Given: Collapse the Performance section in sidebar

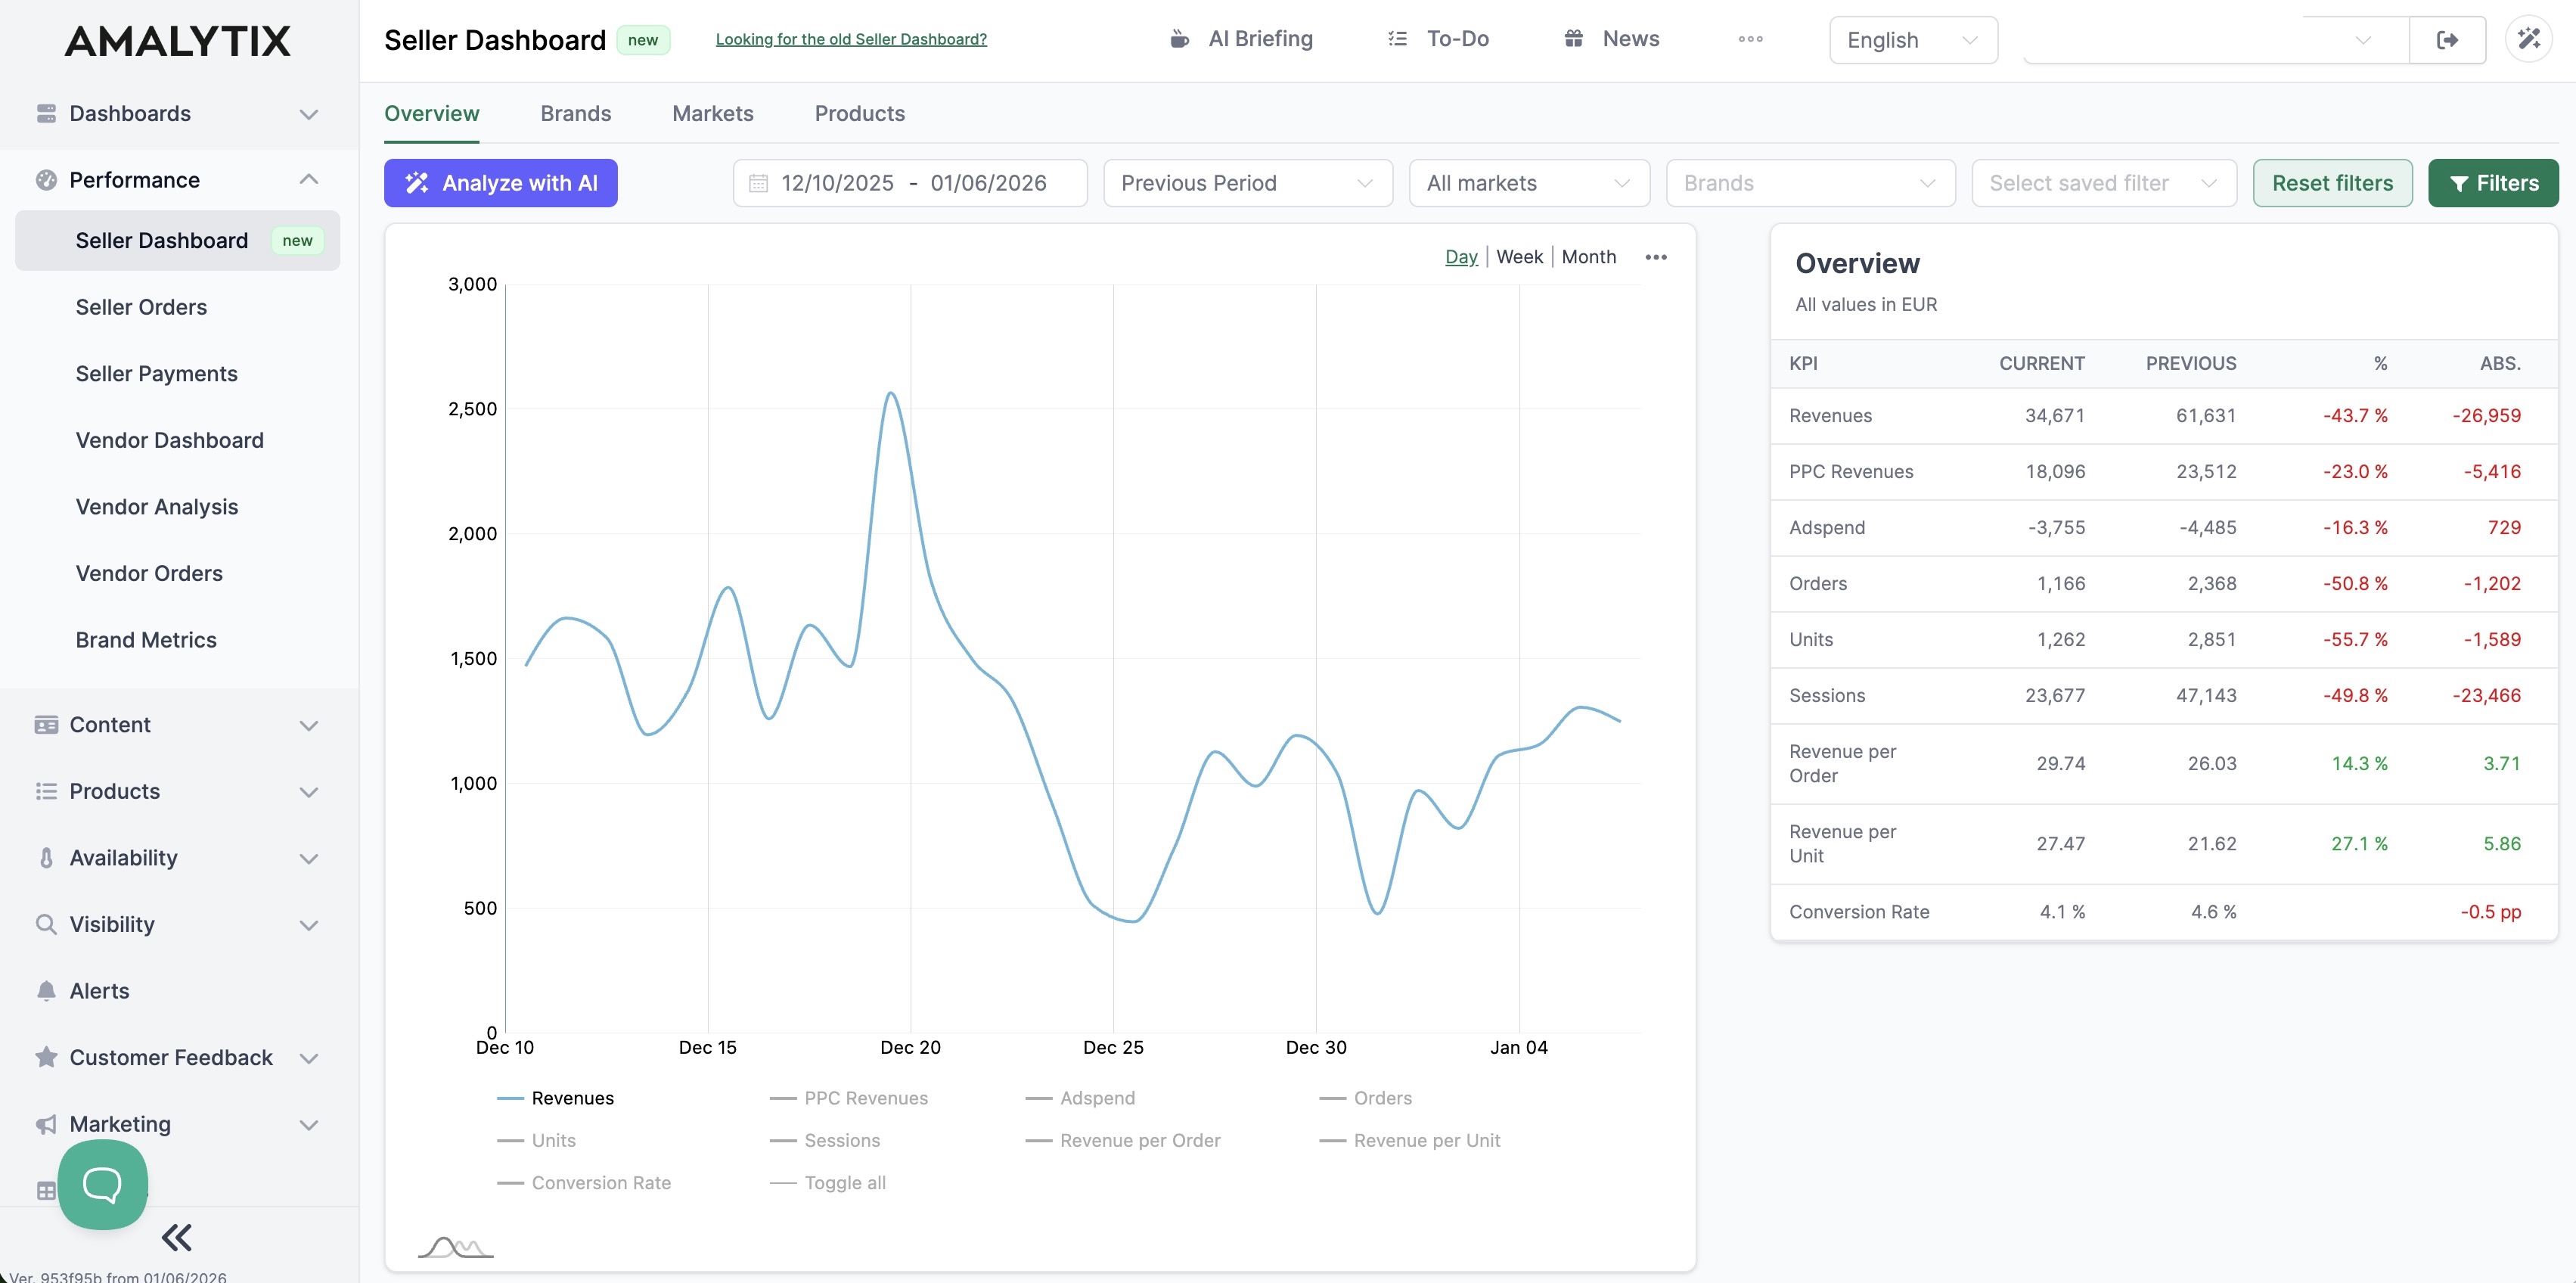Looking at the screenshot, I should (309, 179).
